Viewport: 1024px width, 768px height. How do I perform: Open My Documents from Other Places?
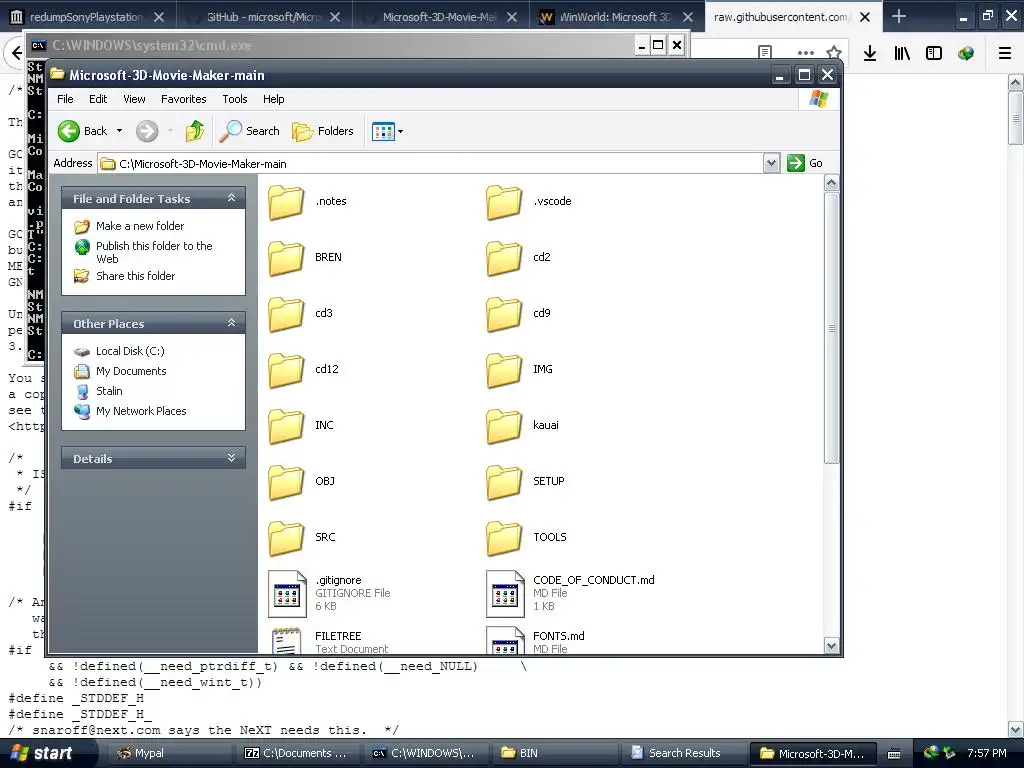pos(131,371)
